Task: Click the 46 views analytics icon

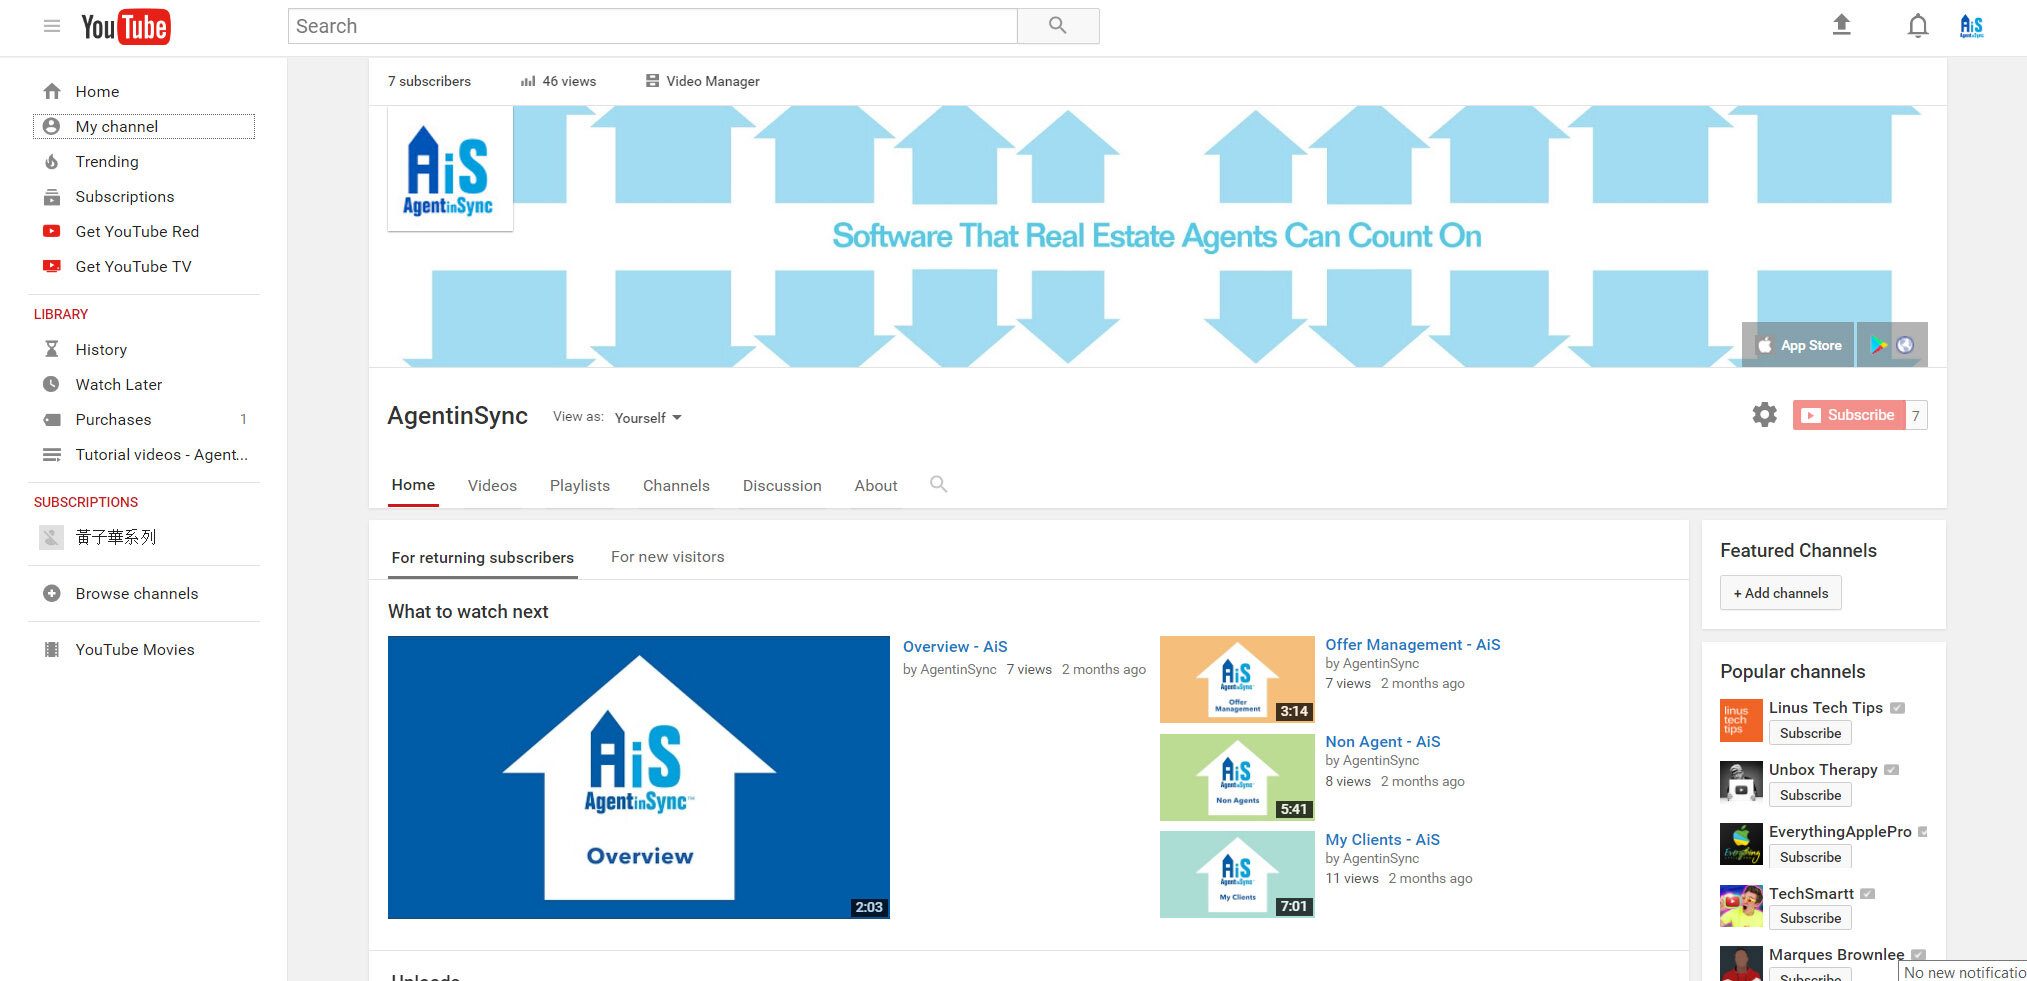Action: coord(527,81)
